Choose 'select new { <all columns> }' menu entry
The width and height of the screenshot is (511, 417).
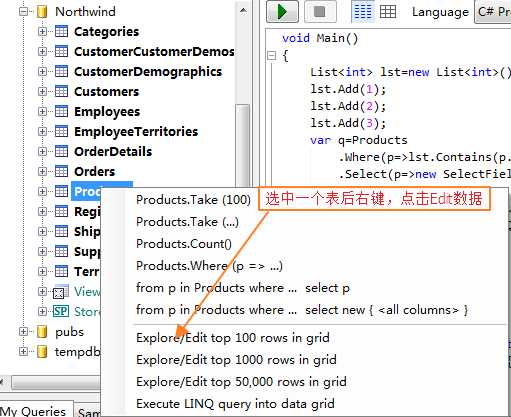[x=302, y=310]
